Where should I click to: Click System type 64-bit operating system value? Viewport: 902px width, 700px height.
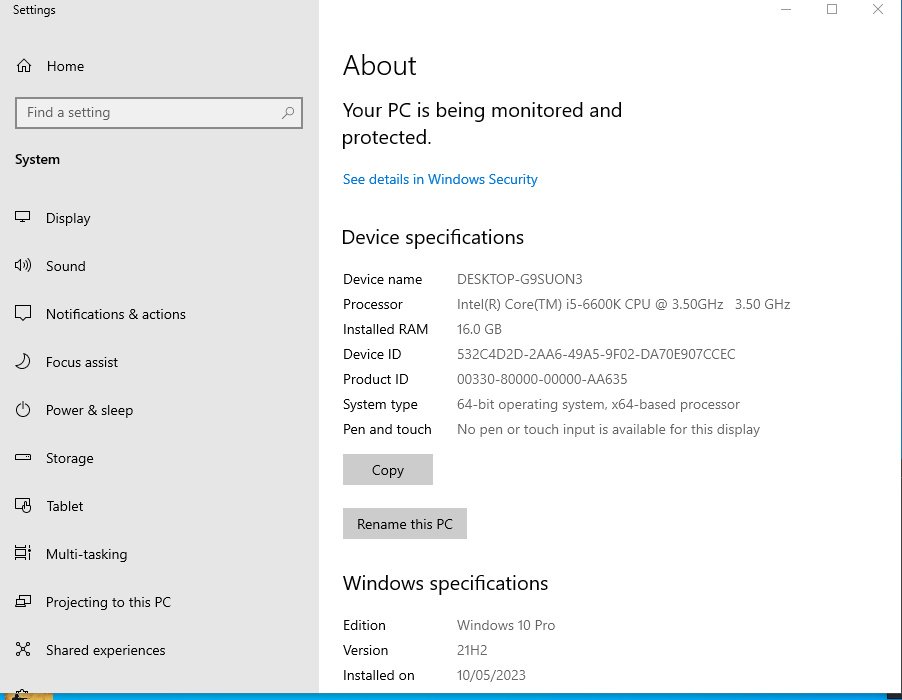point(598,405)
